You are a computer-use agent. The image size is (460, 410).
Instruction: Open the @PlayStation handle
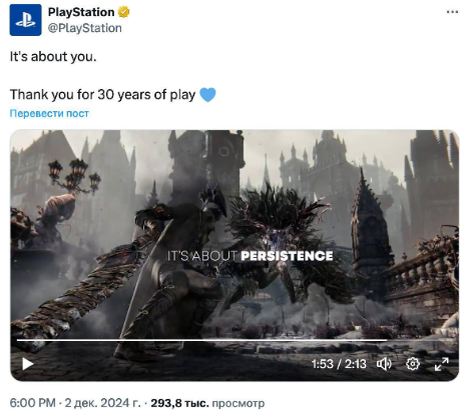[85, 28]
